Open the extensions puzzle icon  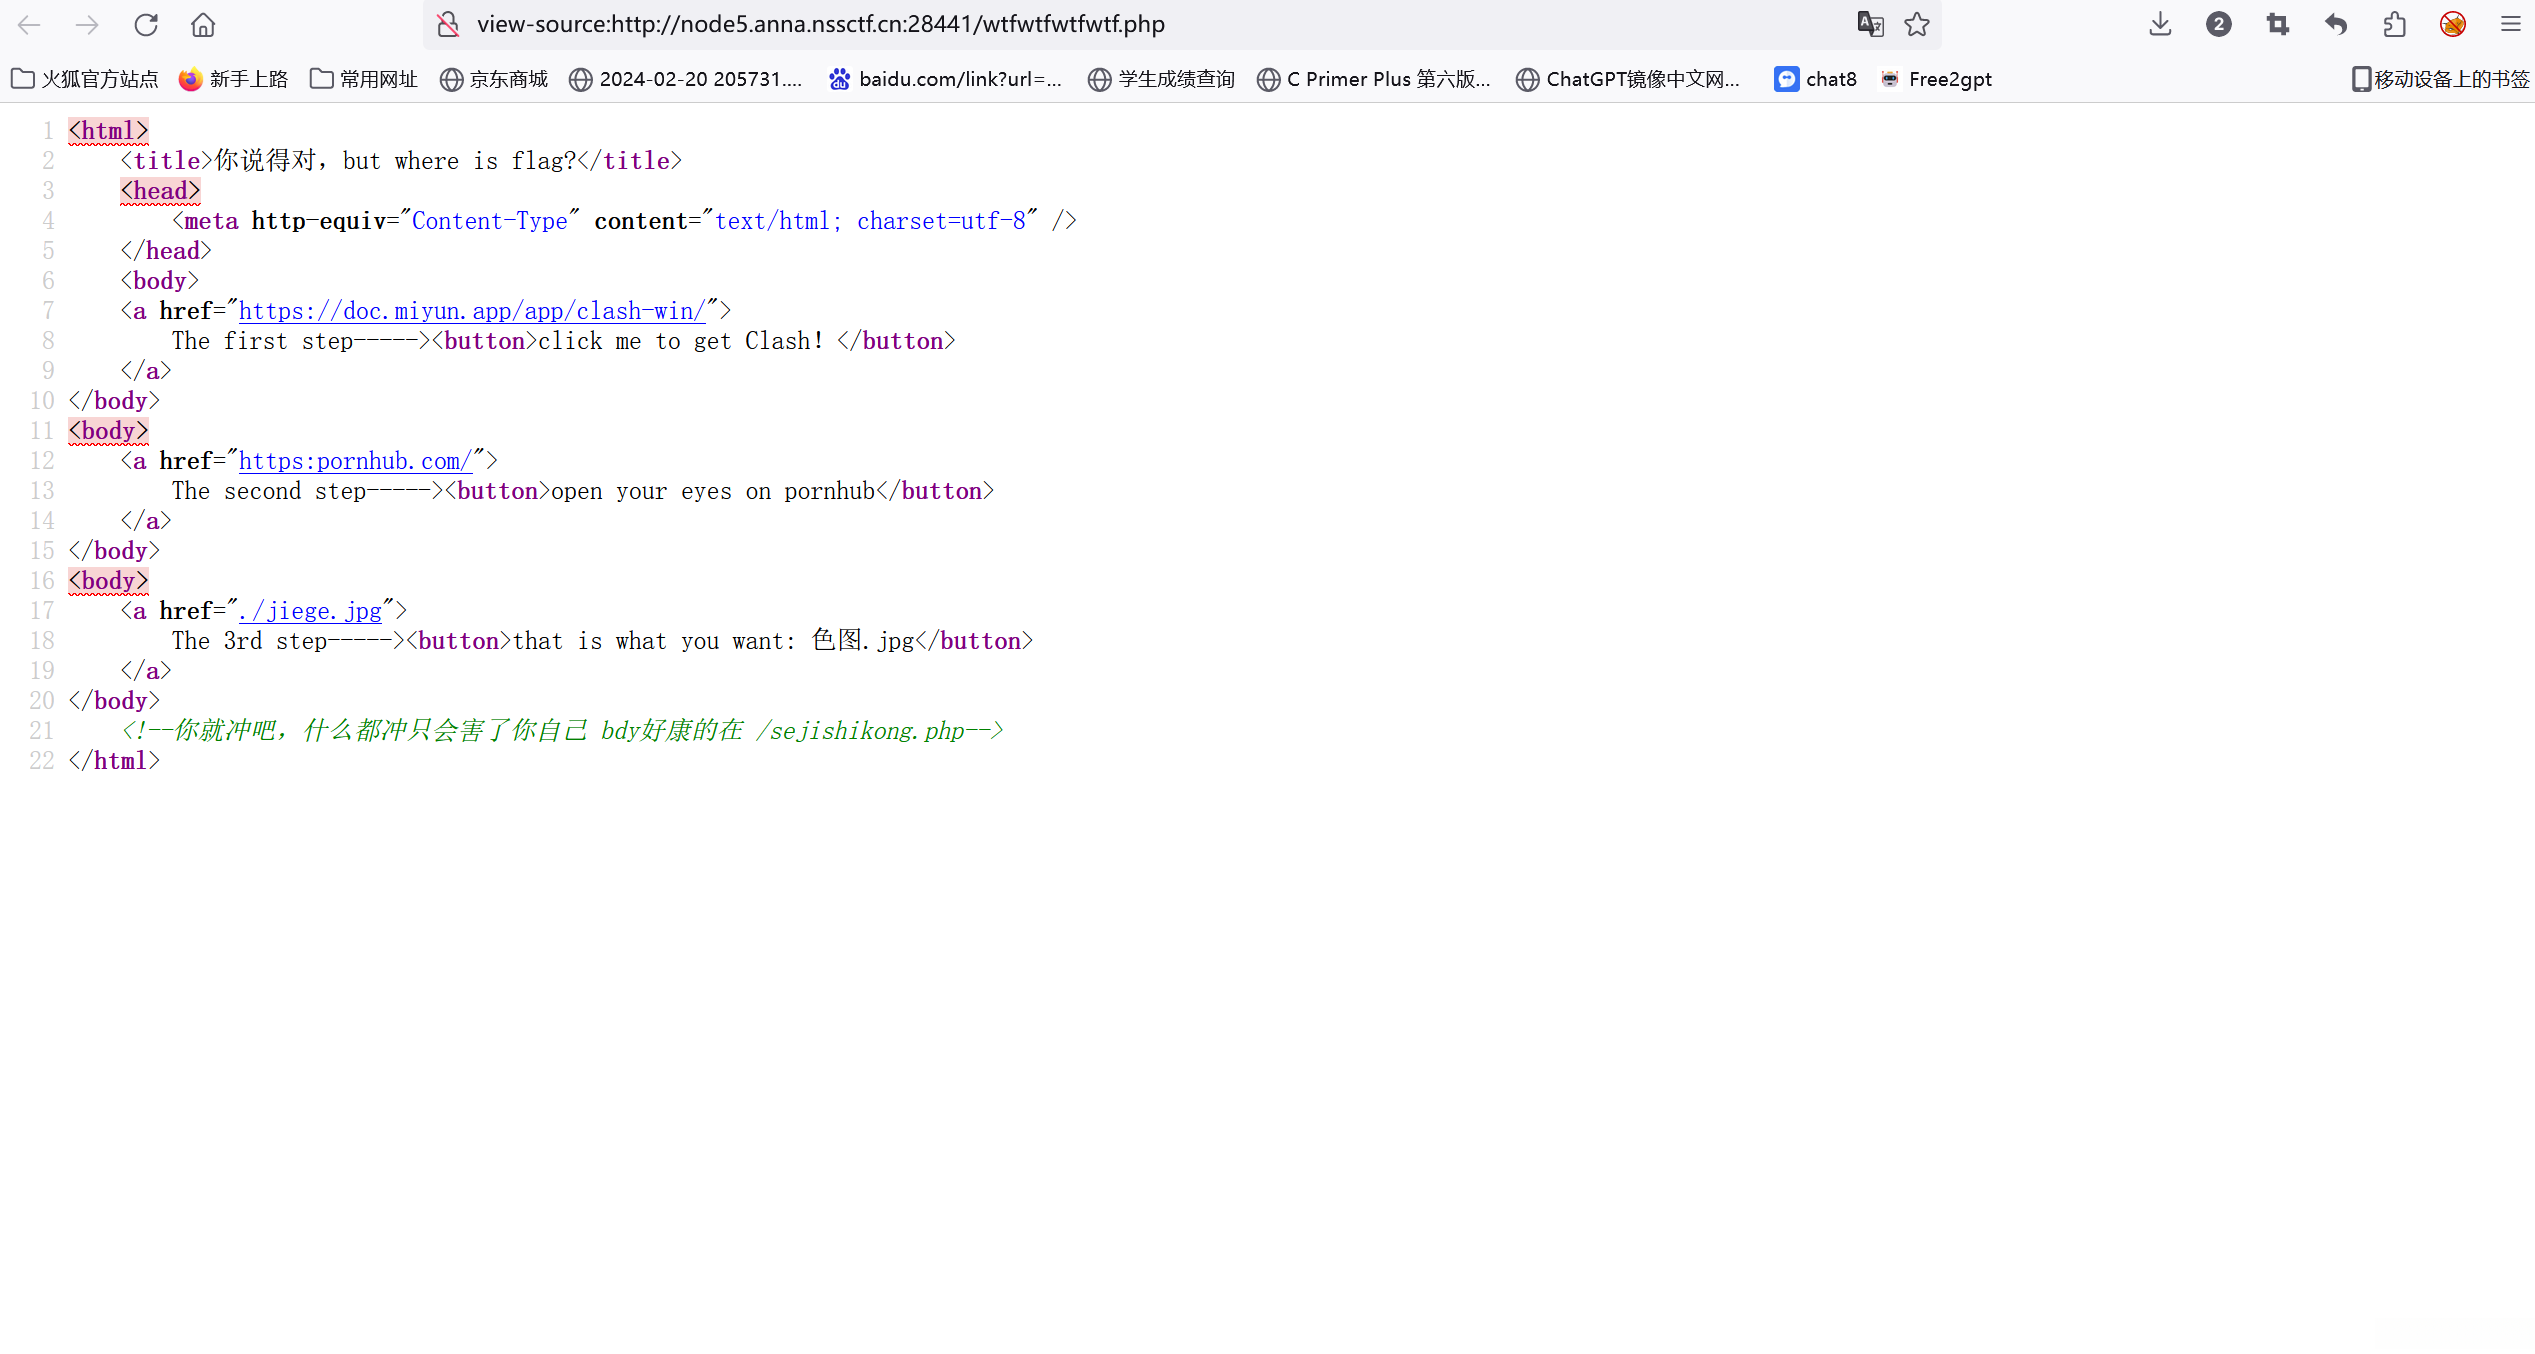(x=2395, y=24)
